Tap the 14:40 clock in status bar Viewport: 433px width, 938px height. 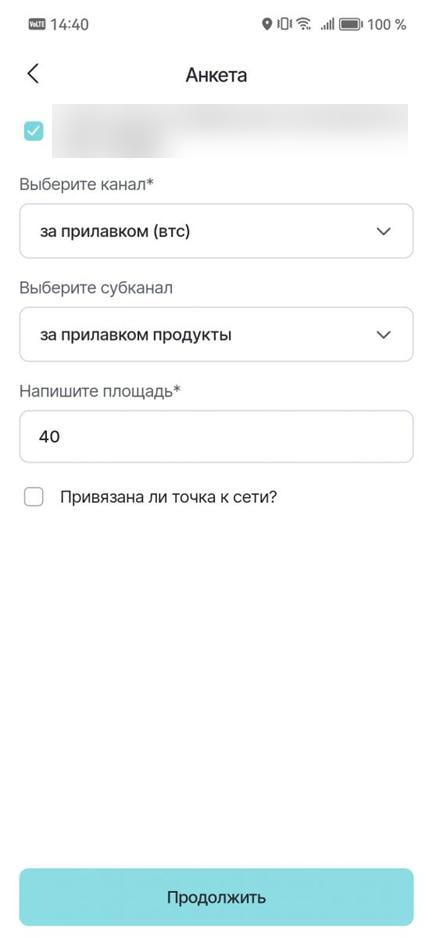click(69, 25)
